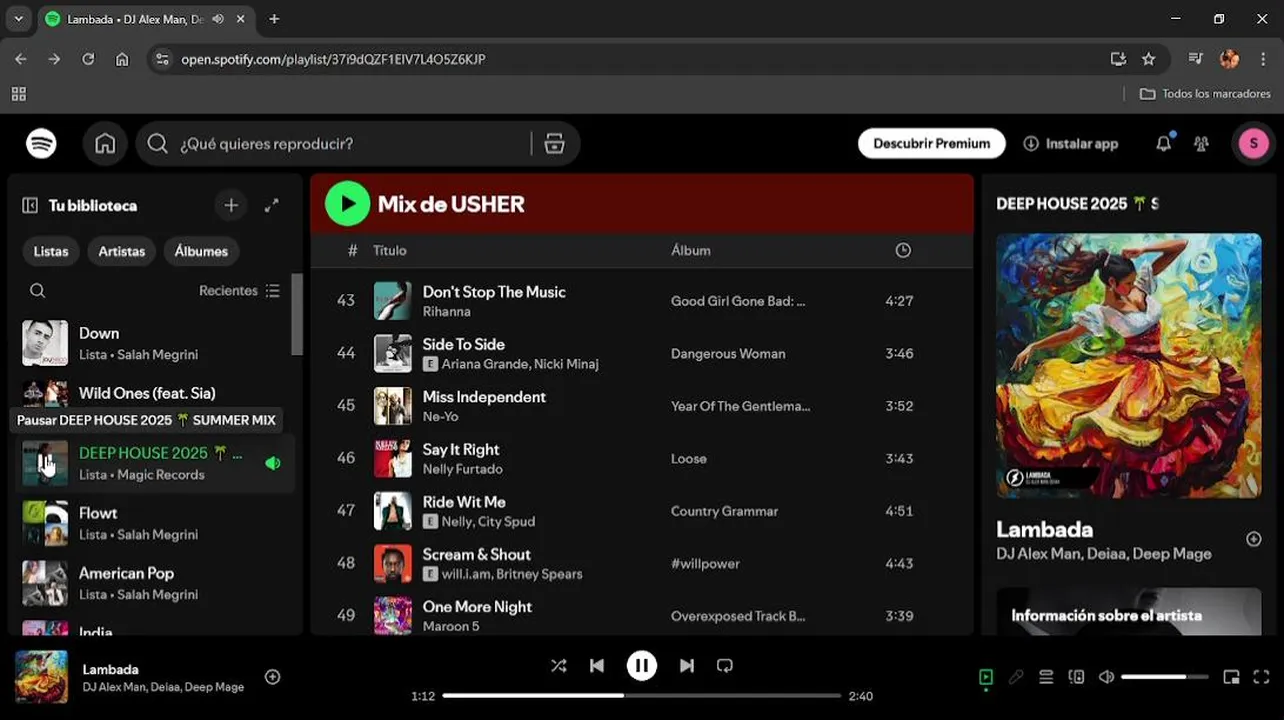This screenshot has height=720, width=1284.
Task: Click Instalar app link
Action: coord(1071,144)
